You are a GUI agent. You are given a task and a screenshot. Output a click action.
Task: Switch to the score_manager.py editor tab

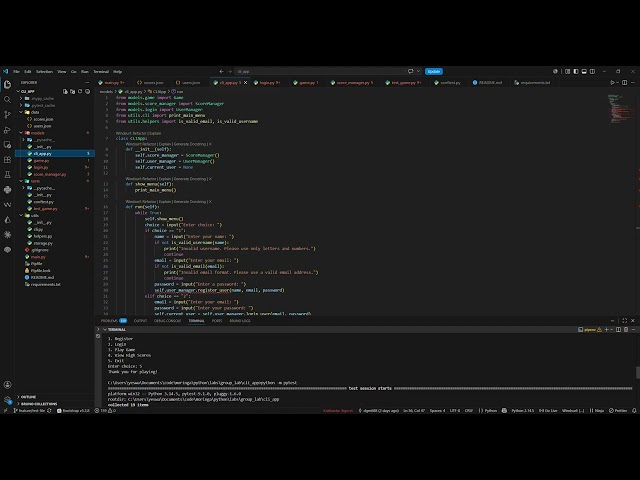coord(352,82)
